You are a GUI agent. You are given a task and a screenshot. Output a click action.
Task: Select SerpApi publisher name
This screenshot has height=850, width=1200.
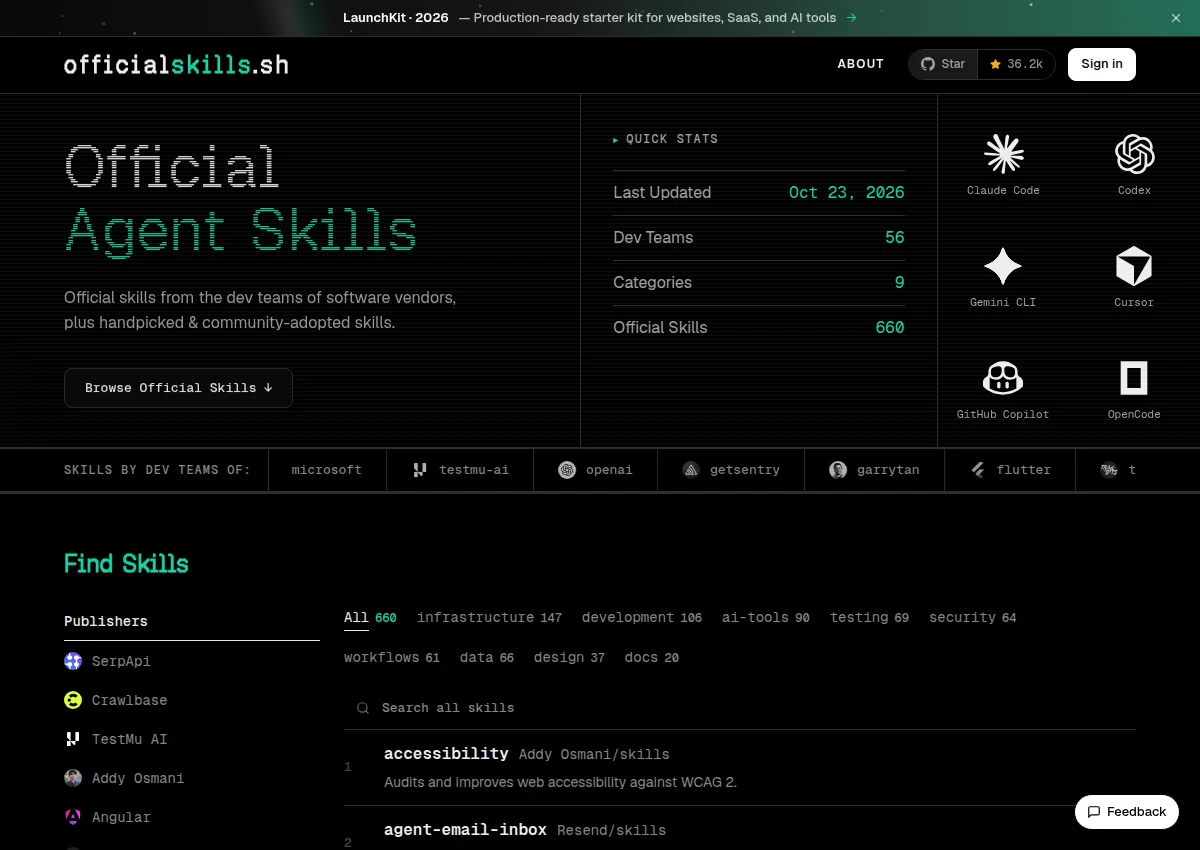pyautogui.click(x=121, y=661)
